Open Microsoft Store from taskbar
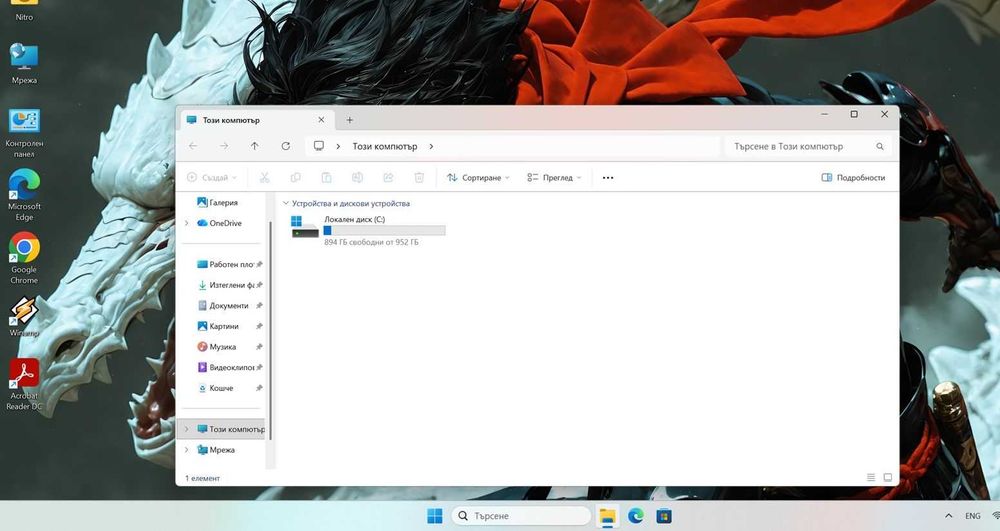Image resolution: width=1000 pixels, height=531 pixels. (664, 516)
